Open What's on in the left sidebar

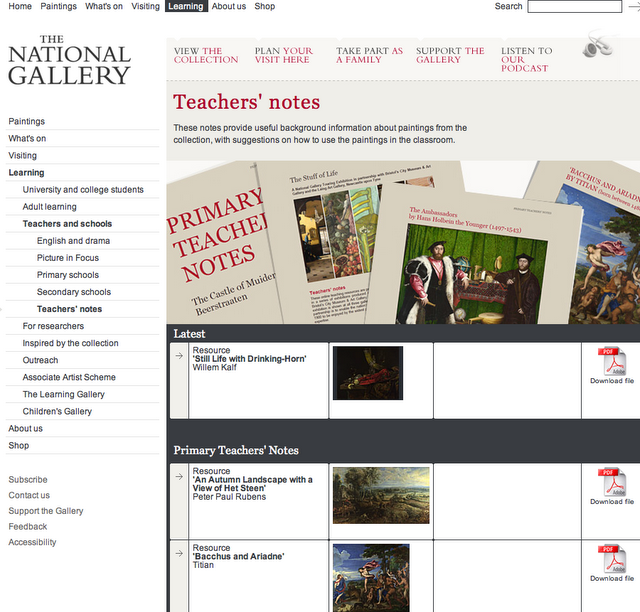click(27, 138)
